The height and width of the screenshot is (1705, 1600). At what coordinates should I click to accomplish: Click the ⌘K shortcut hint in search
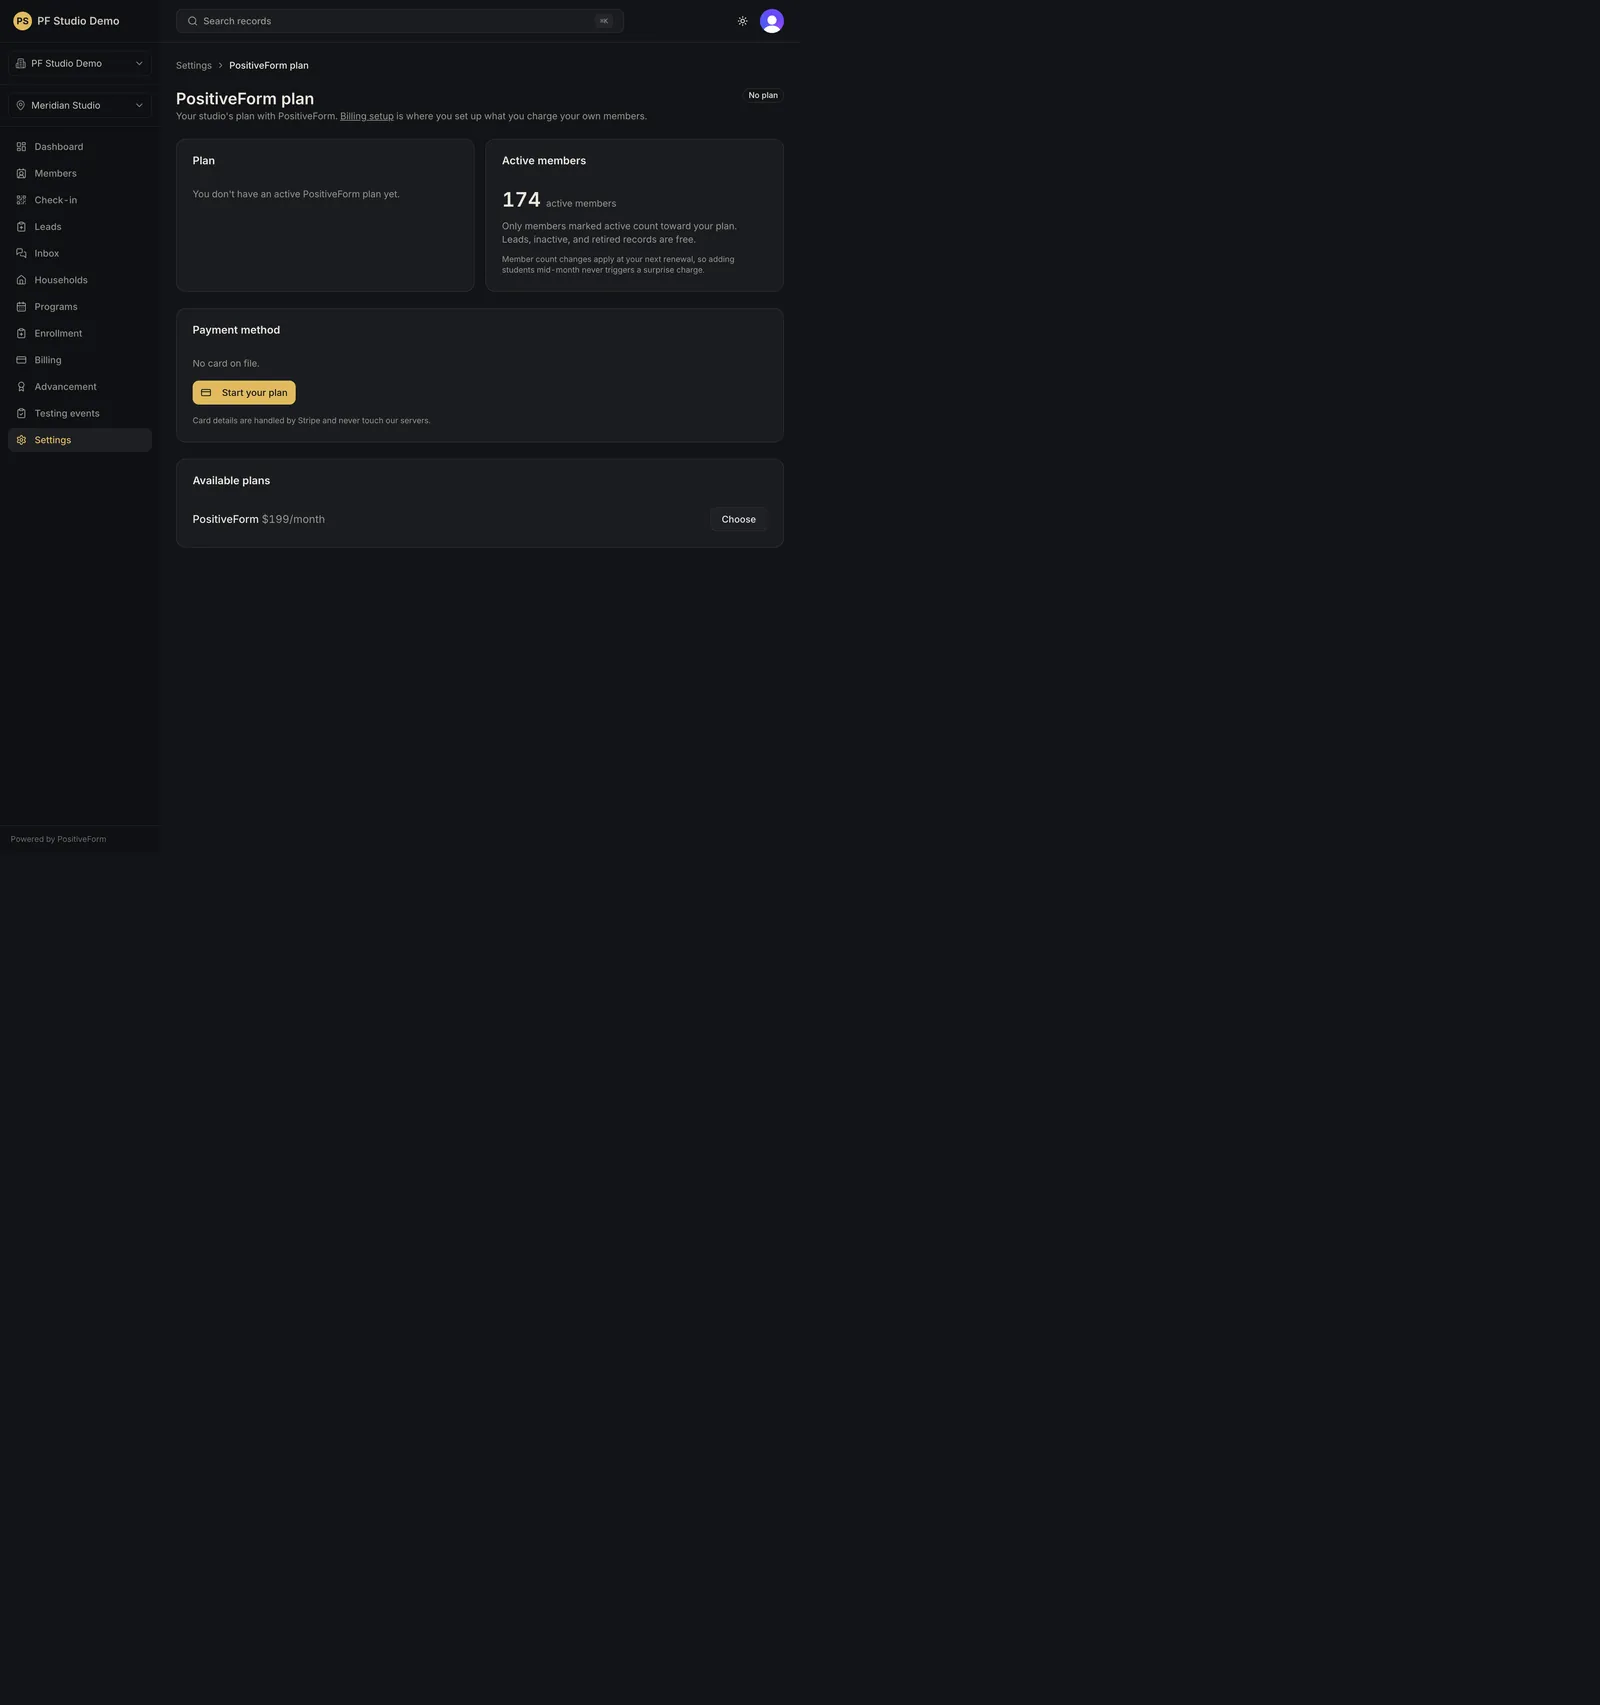pyautogui.click(x=604, y=21)
